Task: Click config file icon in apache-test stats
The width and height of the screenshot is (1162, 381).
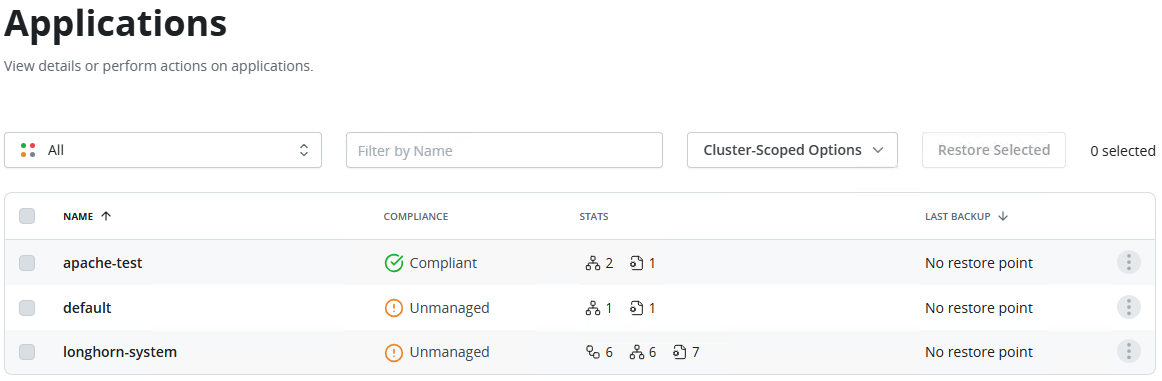Action: coord(637,263)
